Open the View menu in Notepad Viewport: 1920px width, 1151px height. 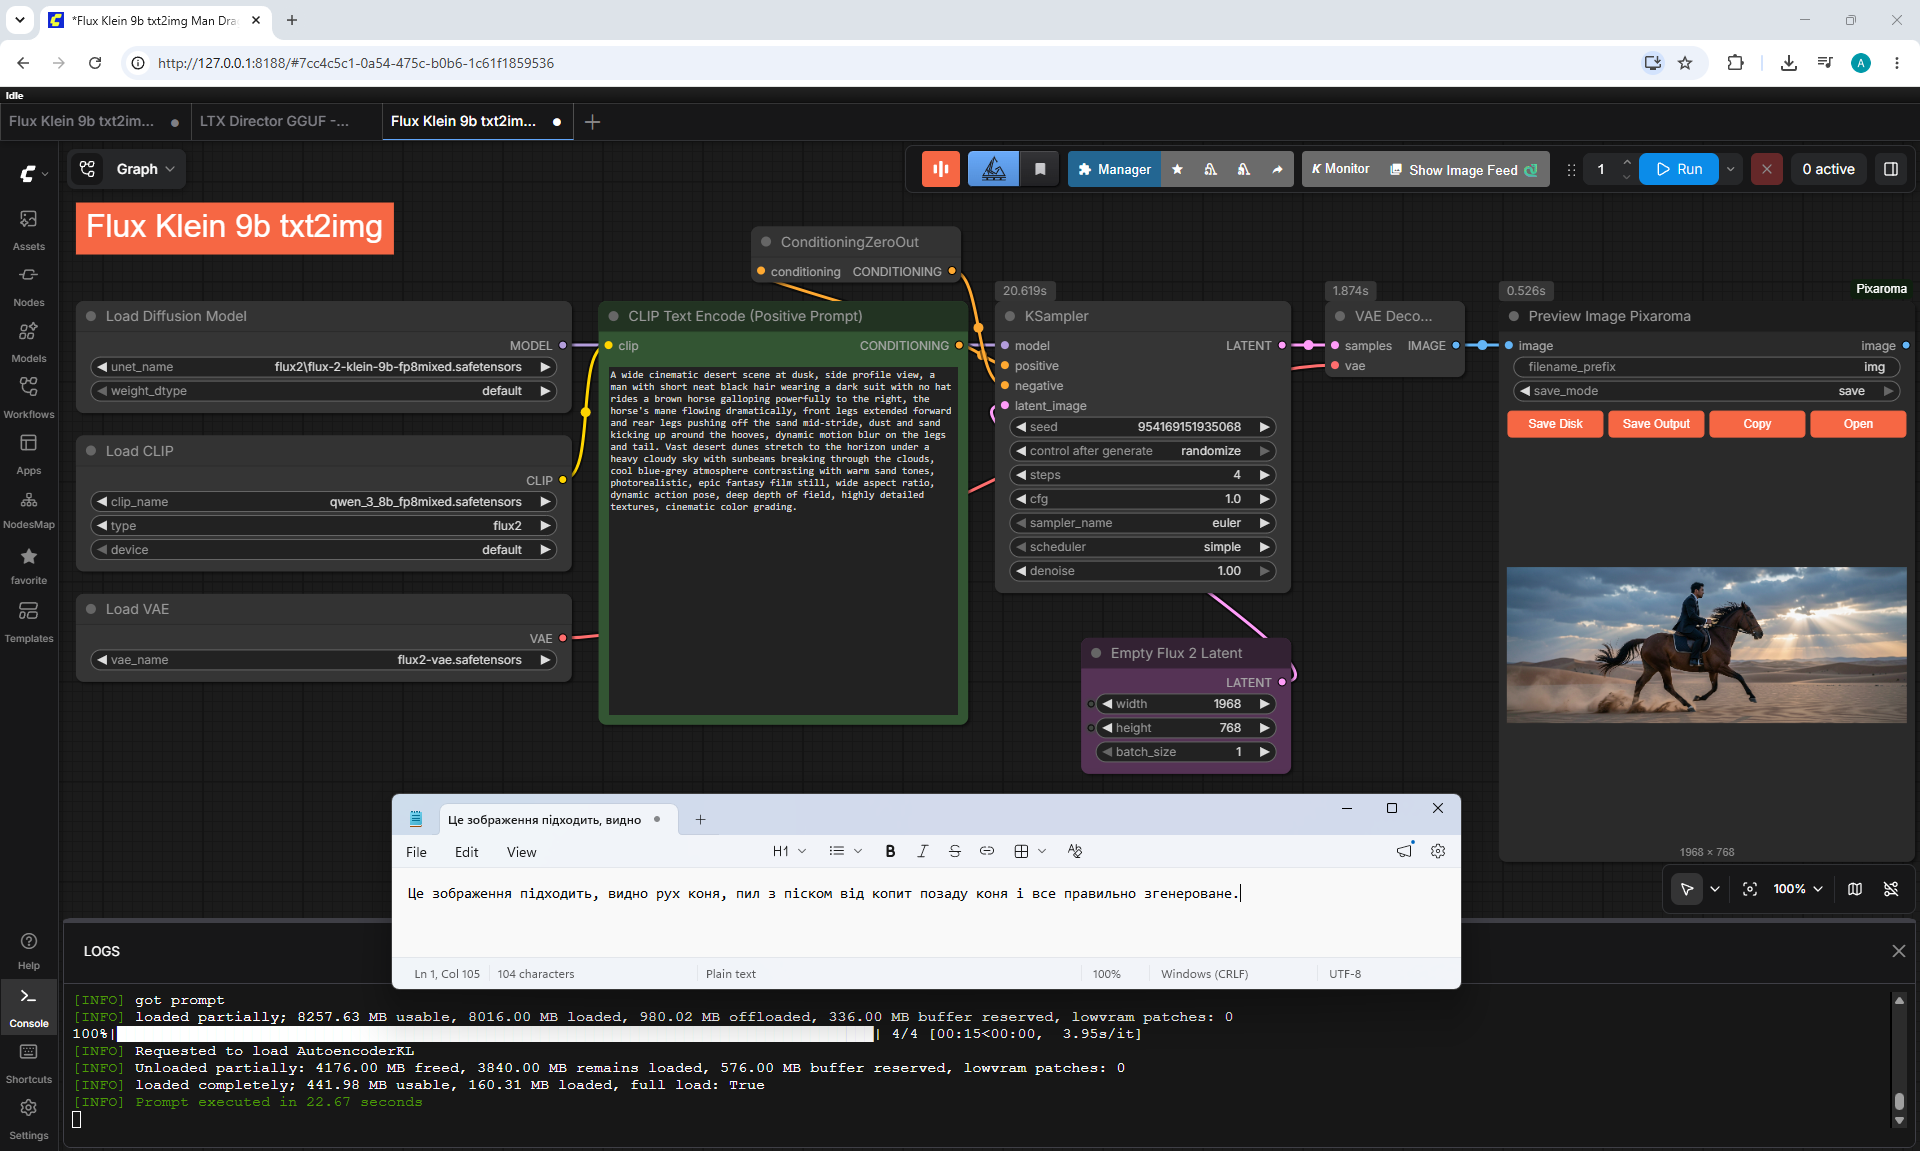coord(521,852)
